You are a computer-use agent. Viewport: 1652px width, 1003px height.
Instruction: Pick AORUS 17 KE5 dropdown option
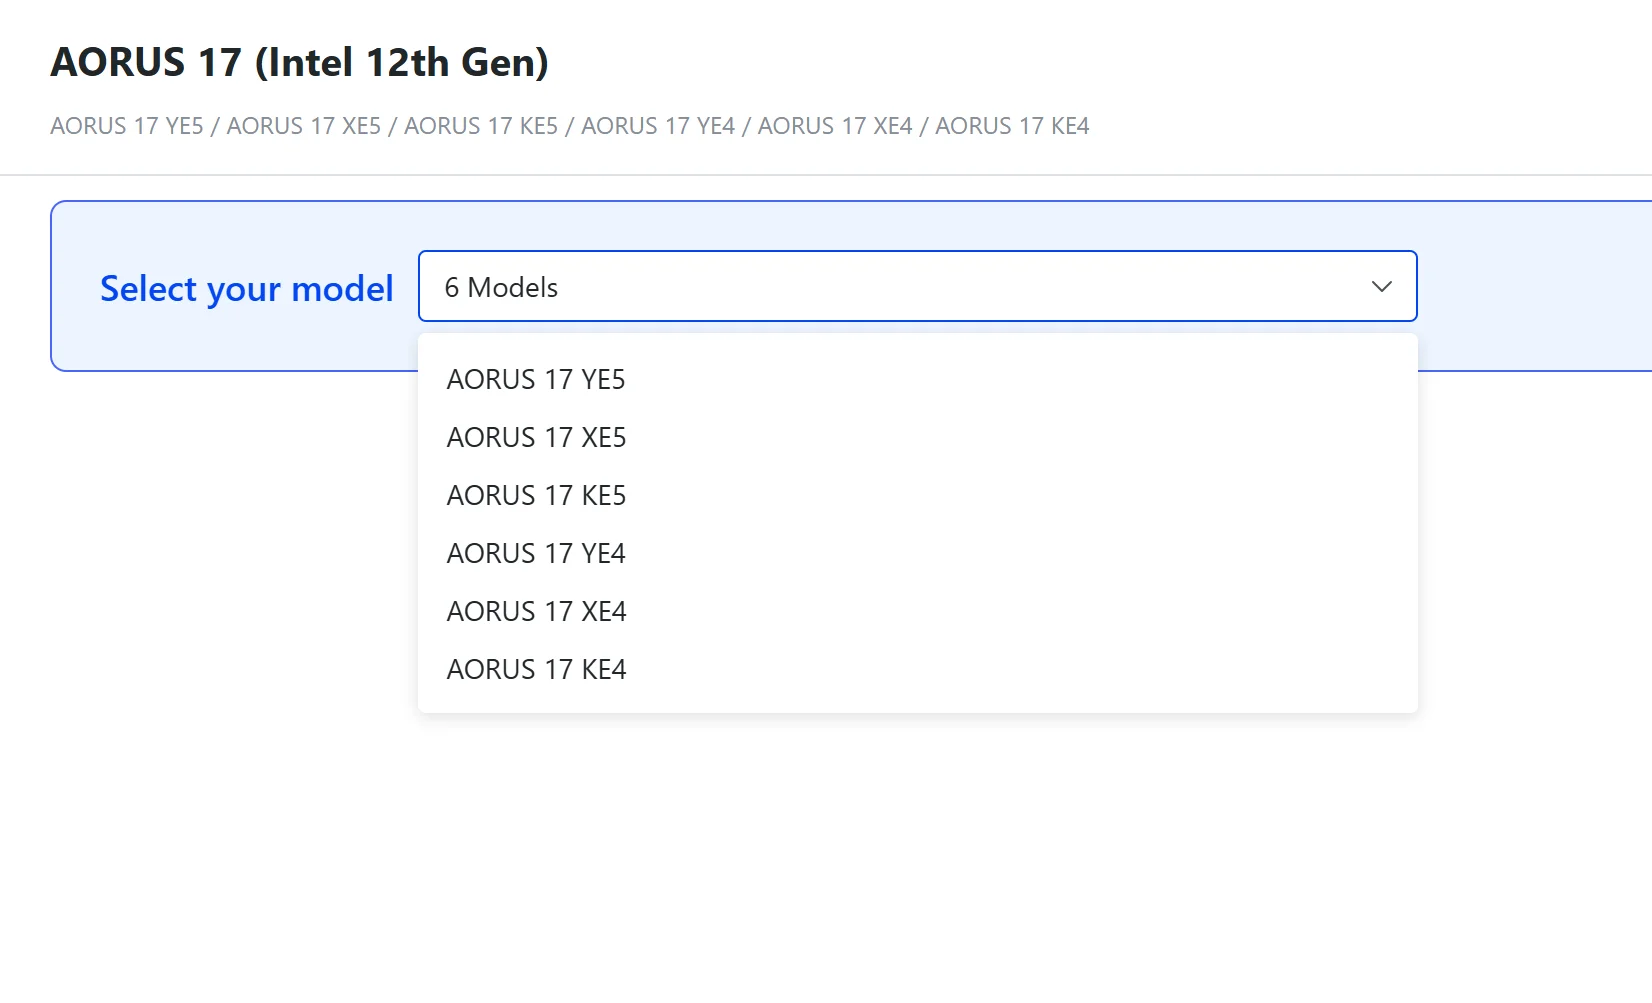click(536, 496)
